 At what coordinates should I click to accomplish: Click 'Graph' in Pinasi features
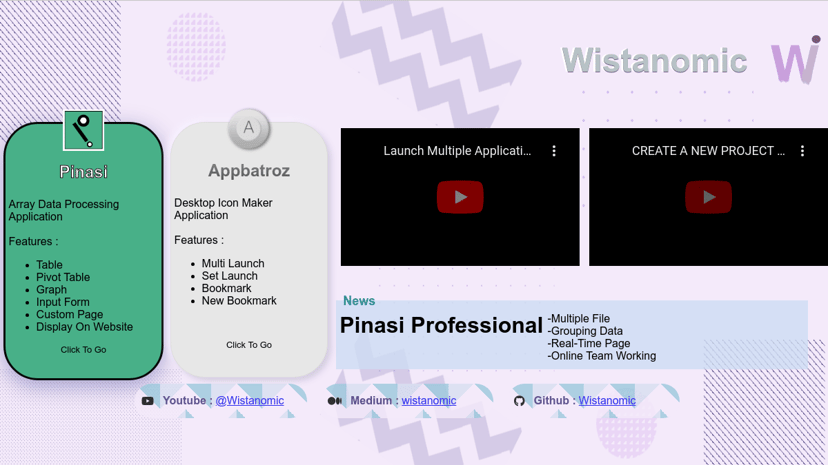(51, 290)
